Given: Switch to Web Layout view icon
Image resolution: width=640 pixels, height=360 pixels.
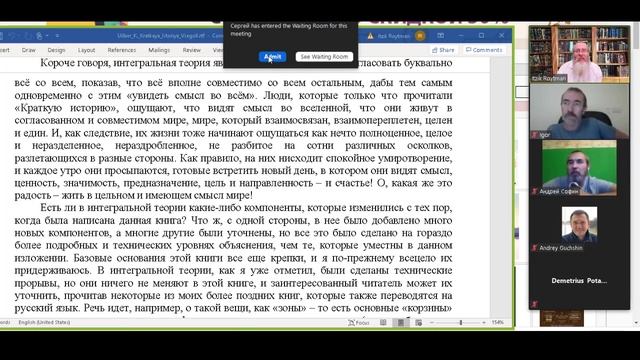Looking at the screenshot, I should pyautogui.click(x=418, y=322).
